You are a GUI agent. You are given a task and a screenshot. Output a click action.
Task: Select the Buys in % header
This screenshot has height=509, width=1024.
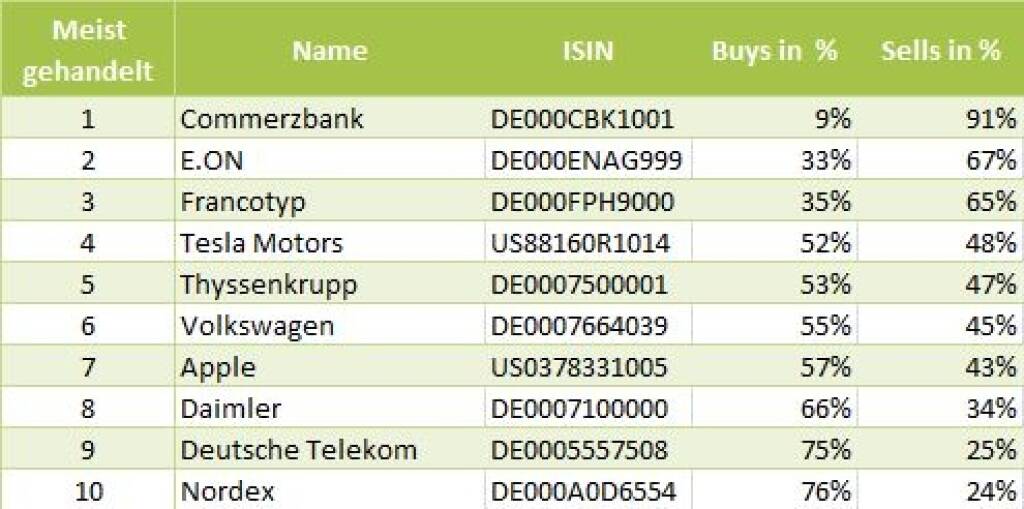pos(774,50)
